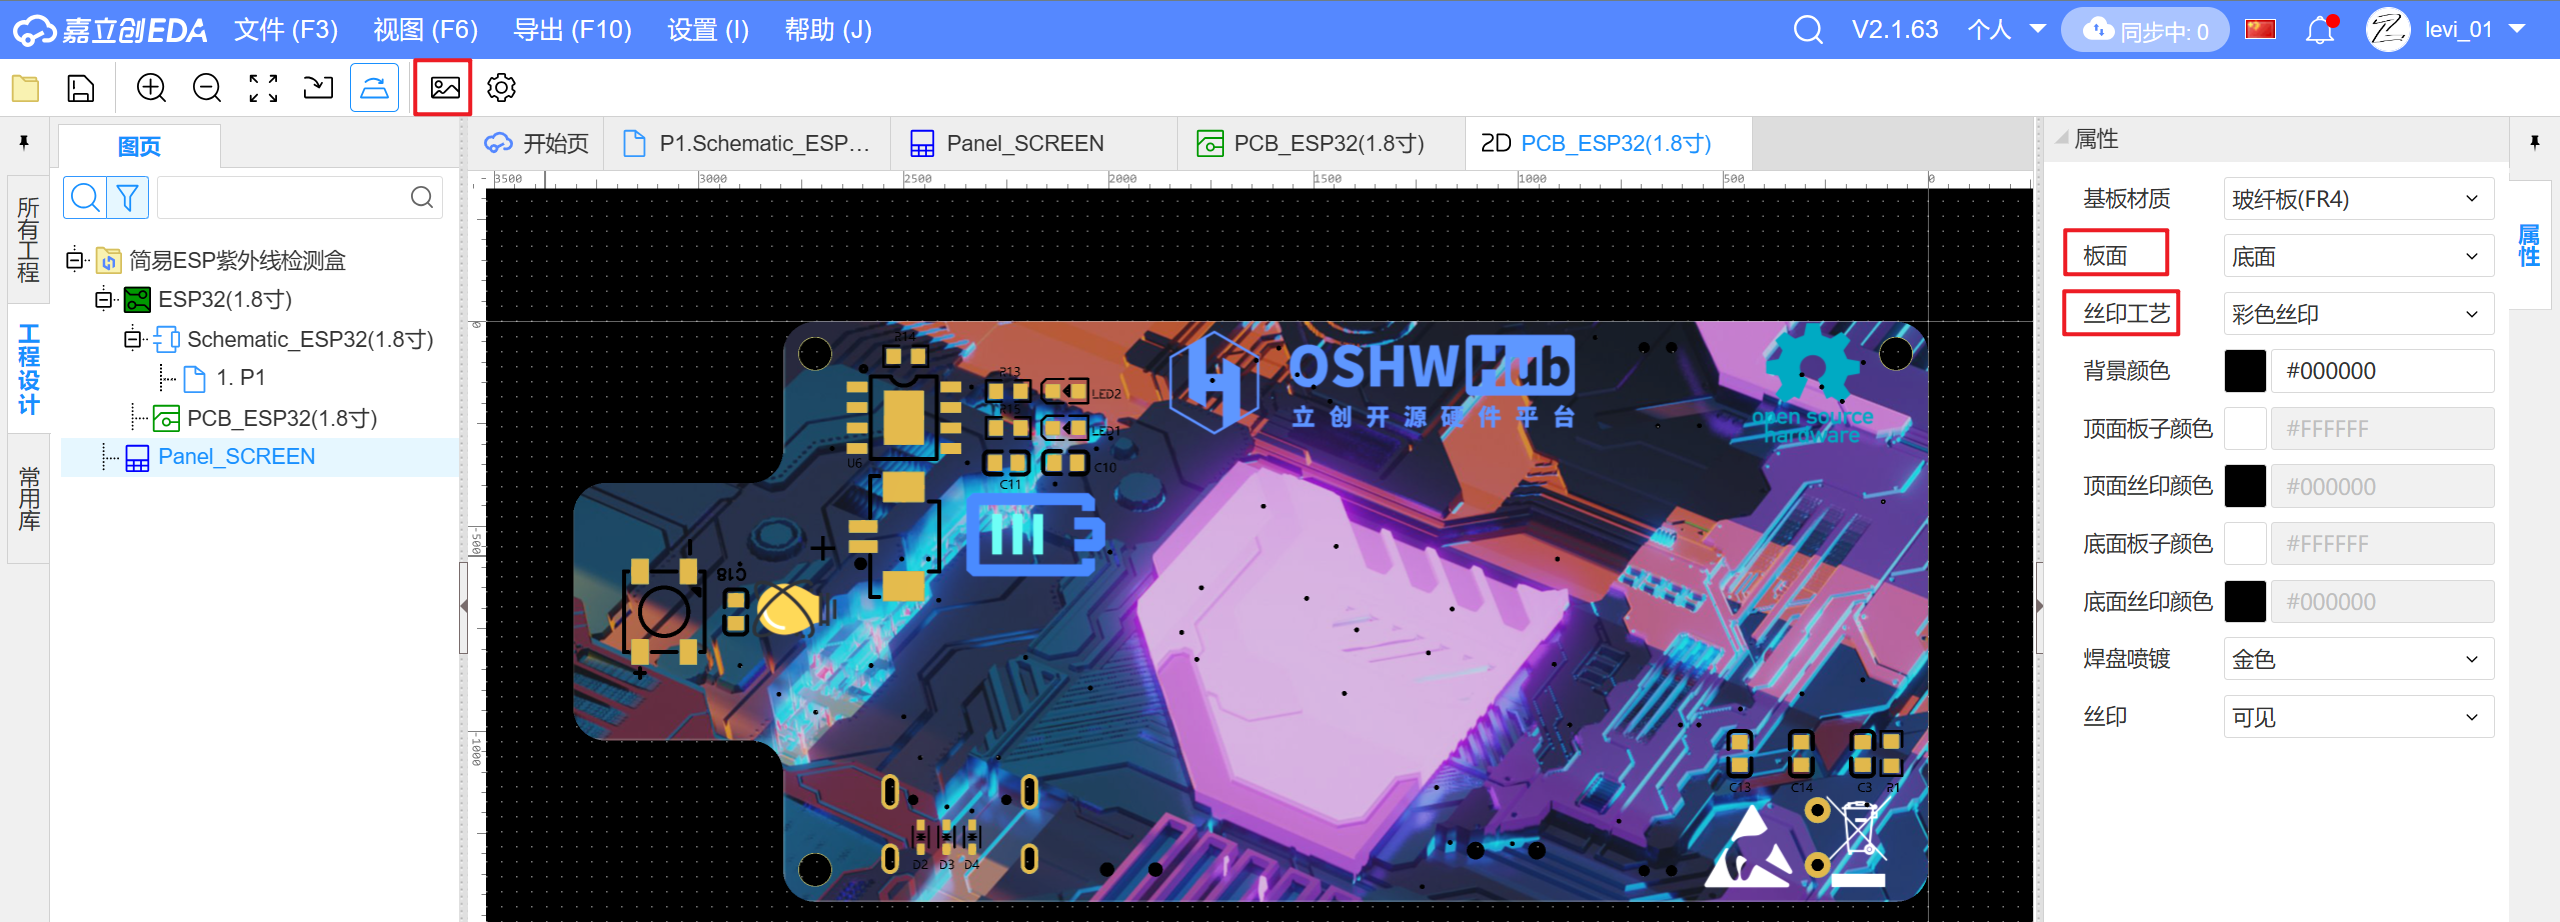Pin the right properties panel
2560x922 pixels.
2535,143
